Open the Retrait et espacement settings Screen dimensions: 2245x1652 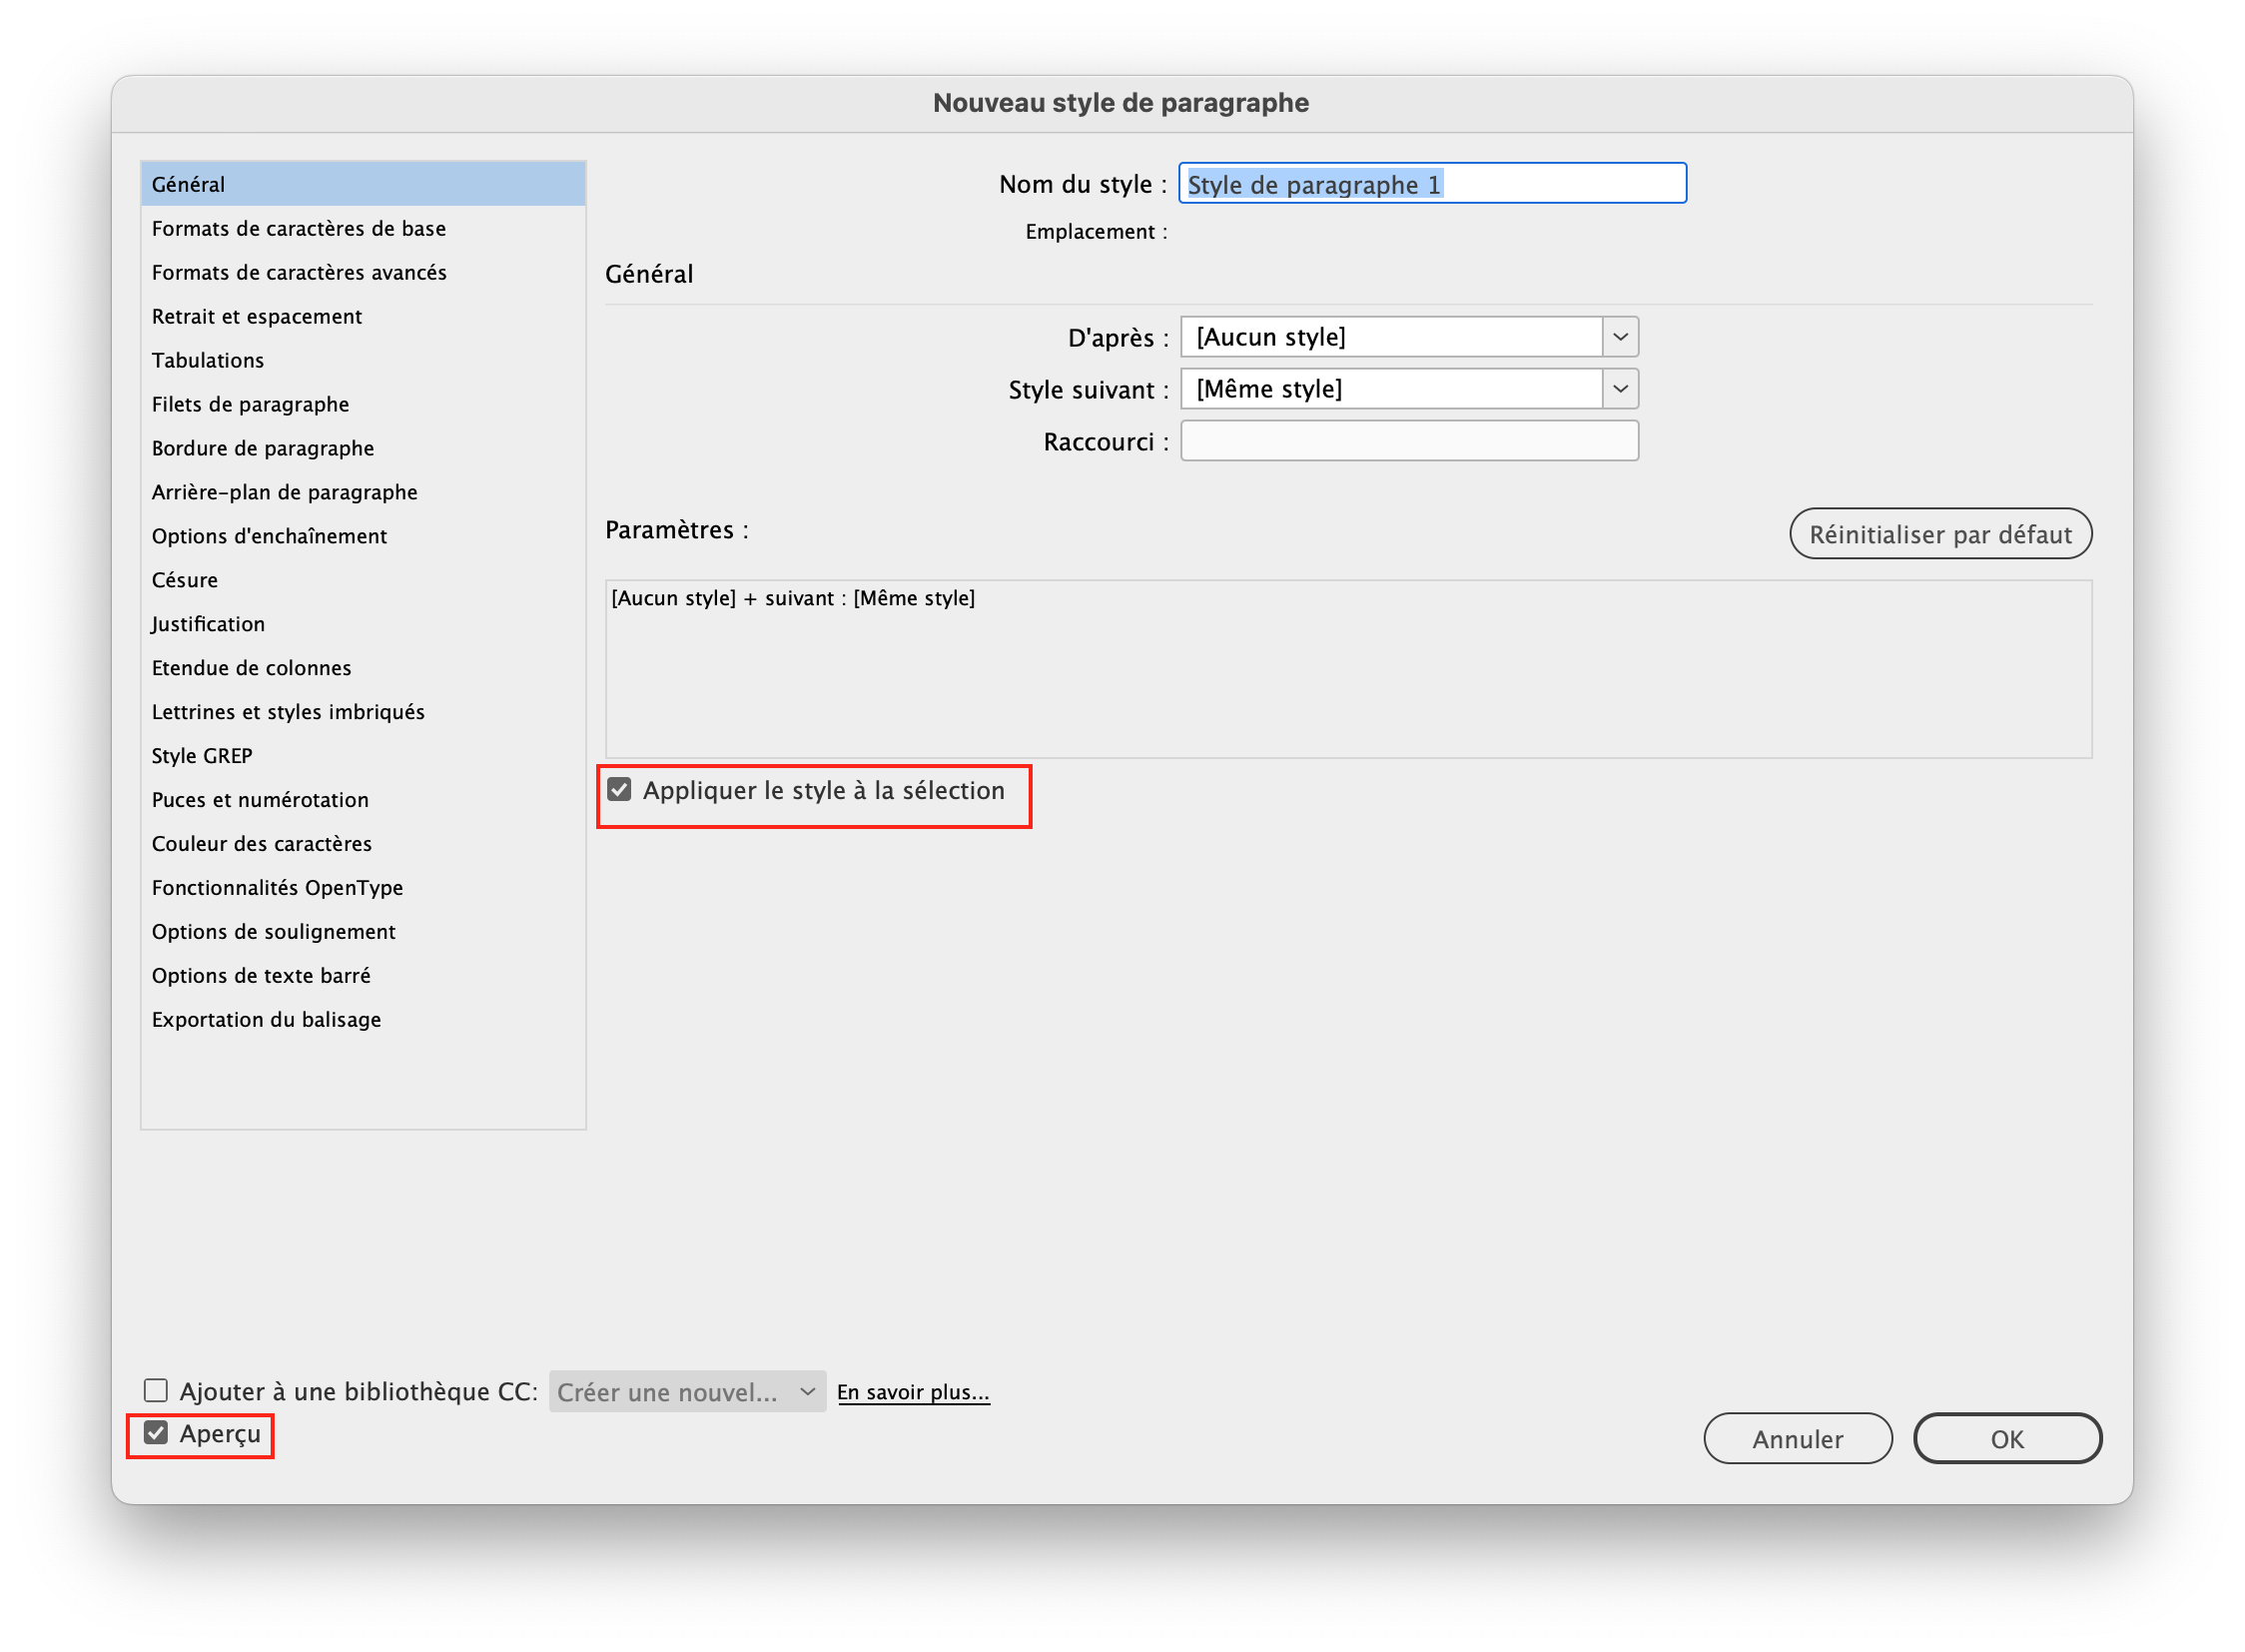(x=257, y=316)
